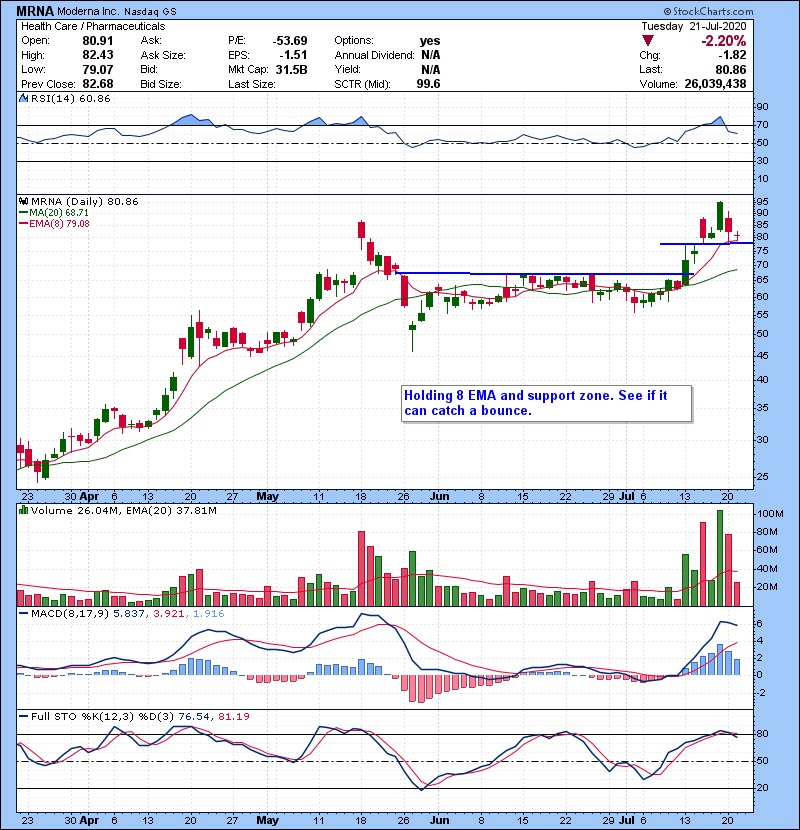Click the SCTR (Mid) value 99.6
This screenshot has width=800, height=830.
[x=428, y=84]
